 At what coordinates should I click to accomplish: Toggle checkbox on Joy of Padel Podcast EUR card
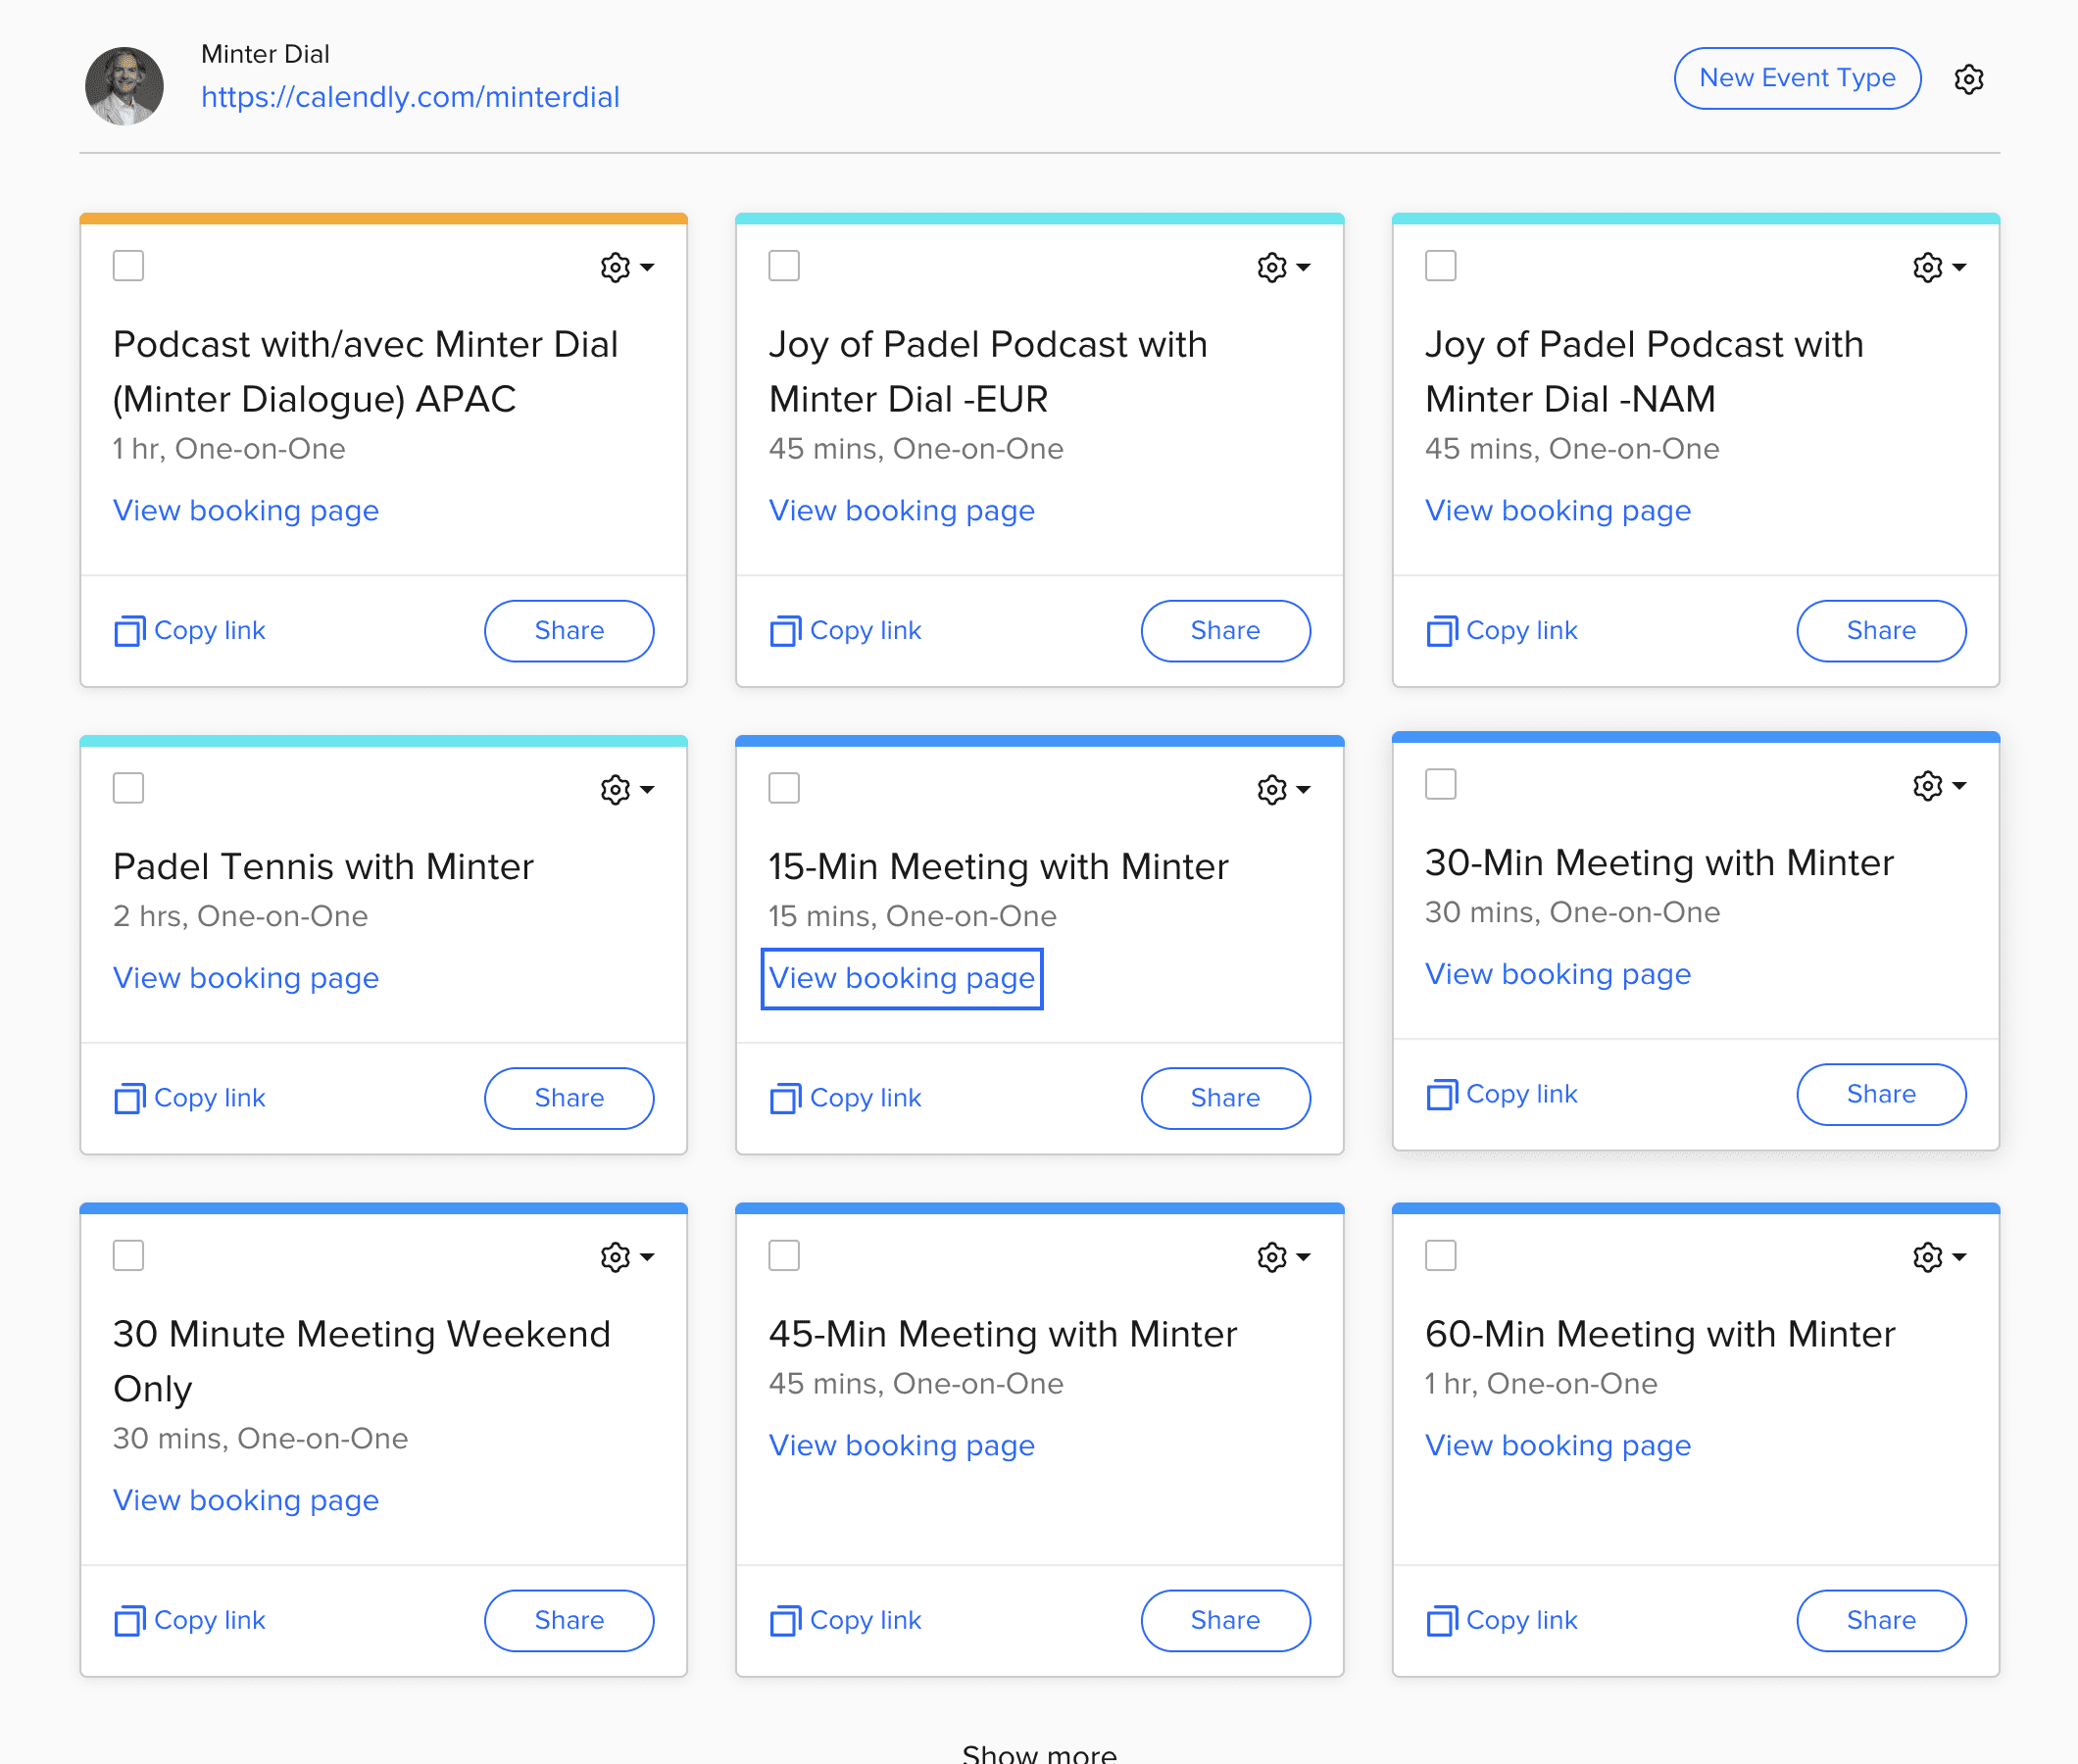click(784, 266)
